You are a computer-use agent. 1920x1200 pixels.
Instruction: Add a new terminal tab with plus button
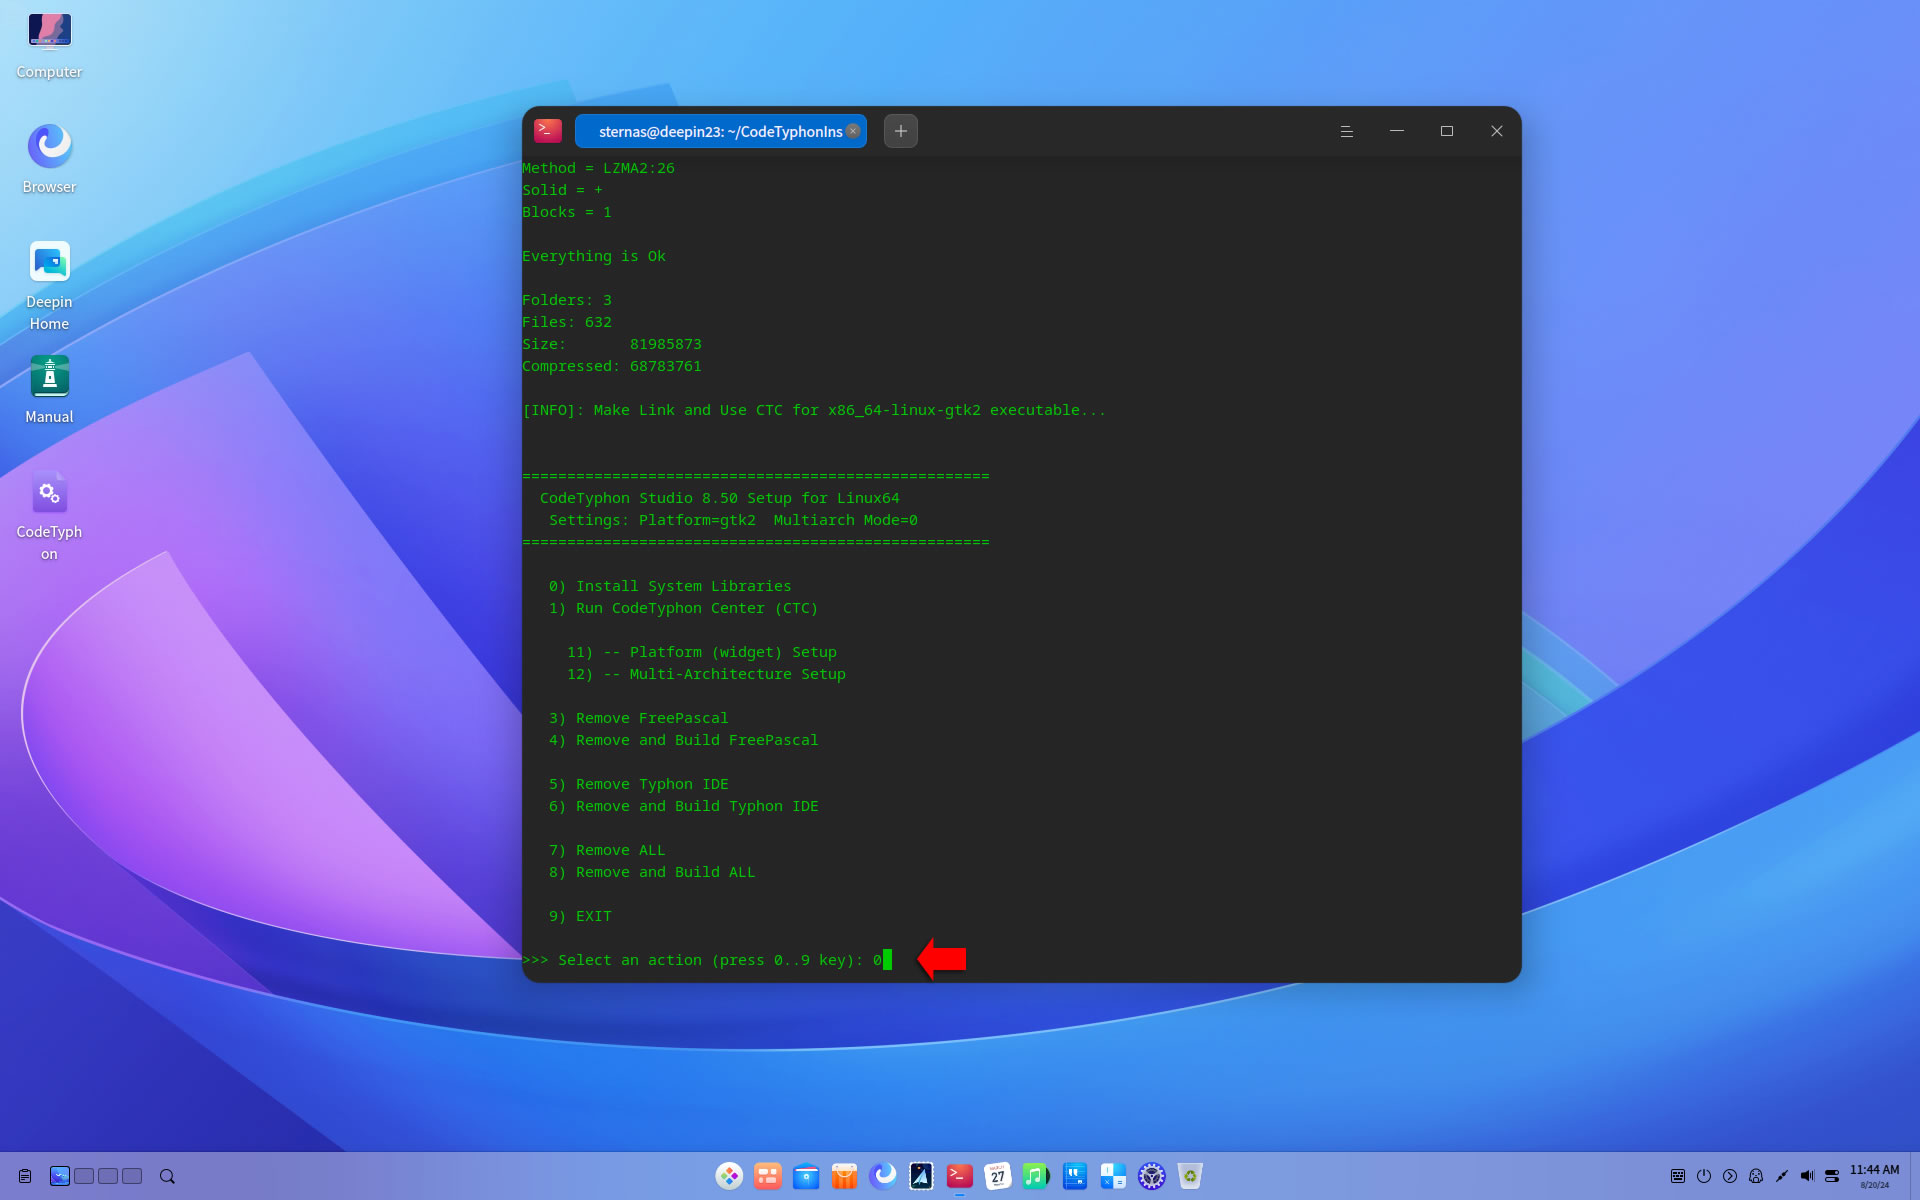point(900,131)
